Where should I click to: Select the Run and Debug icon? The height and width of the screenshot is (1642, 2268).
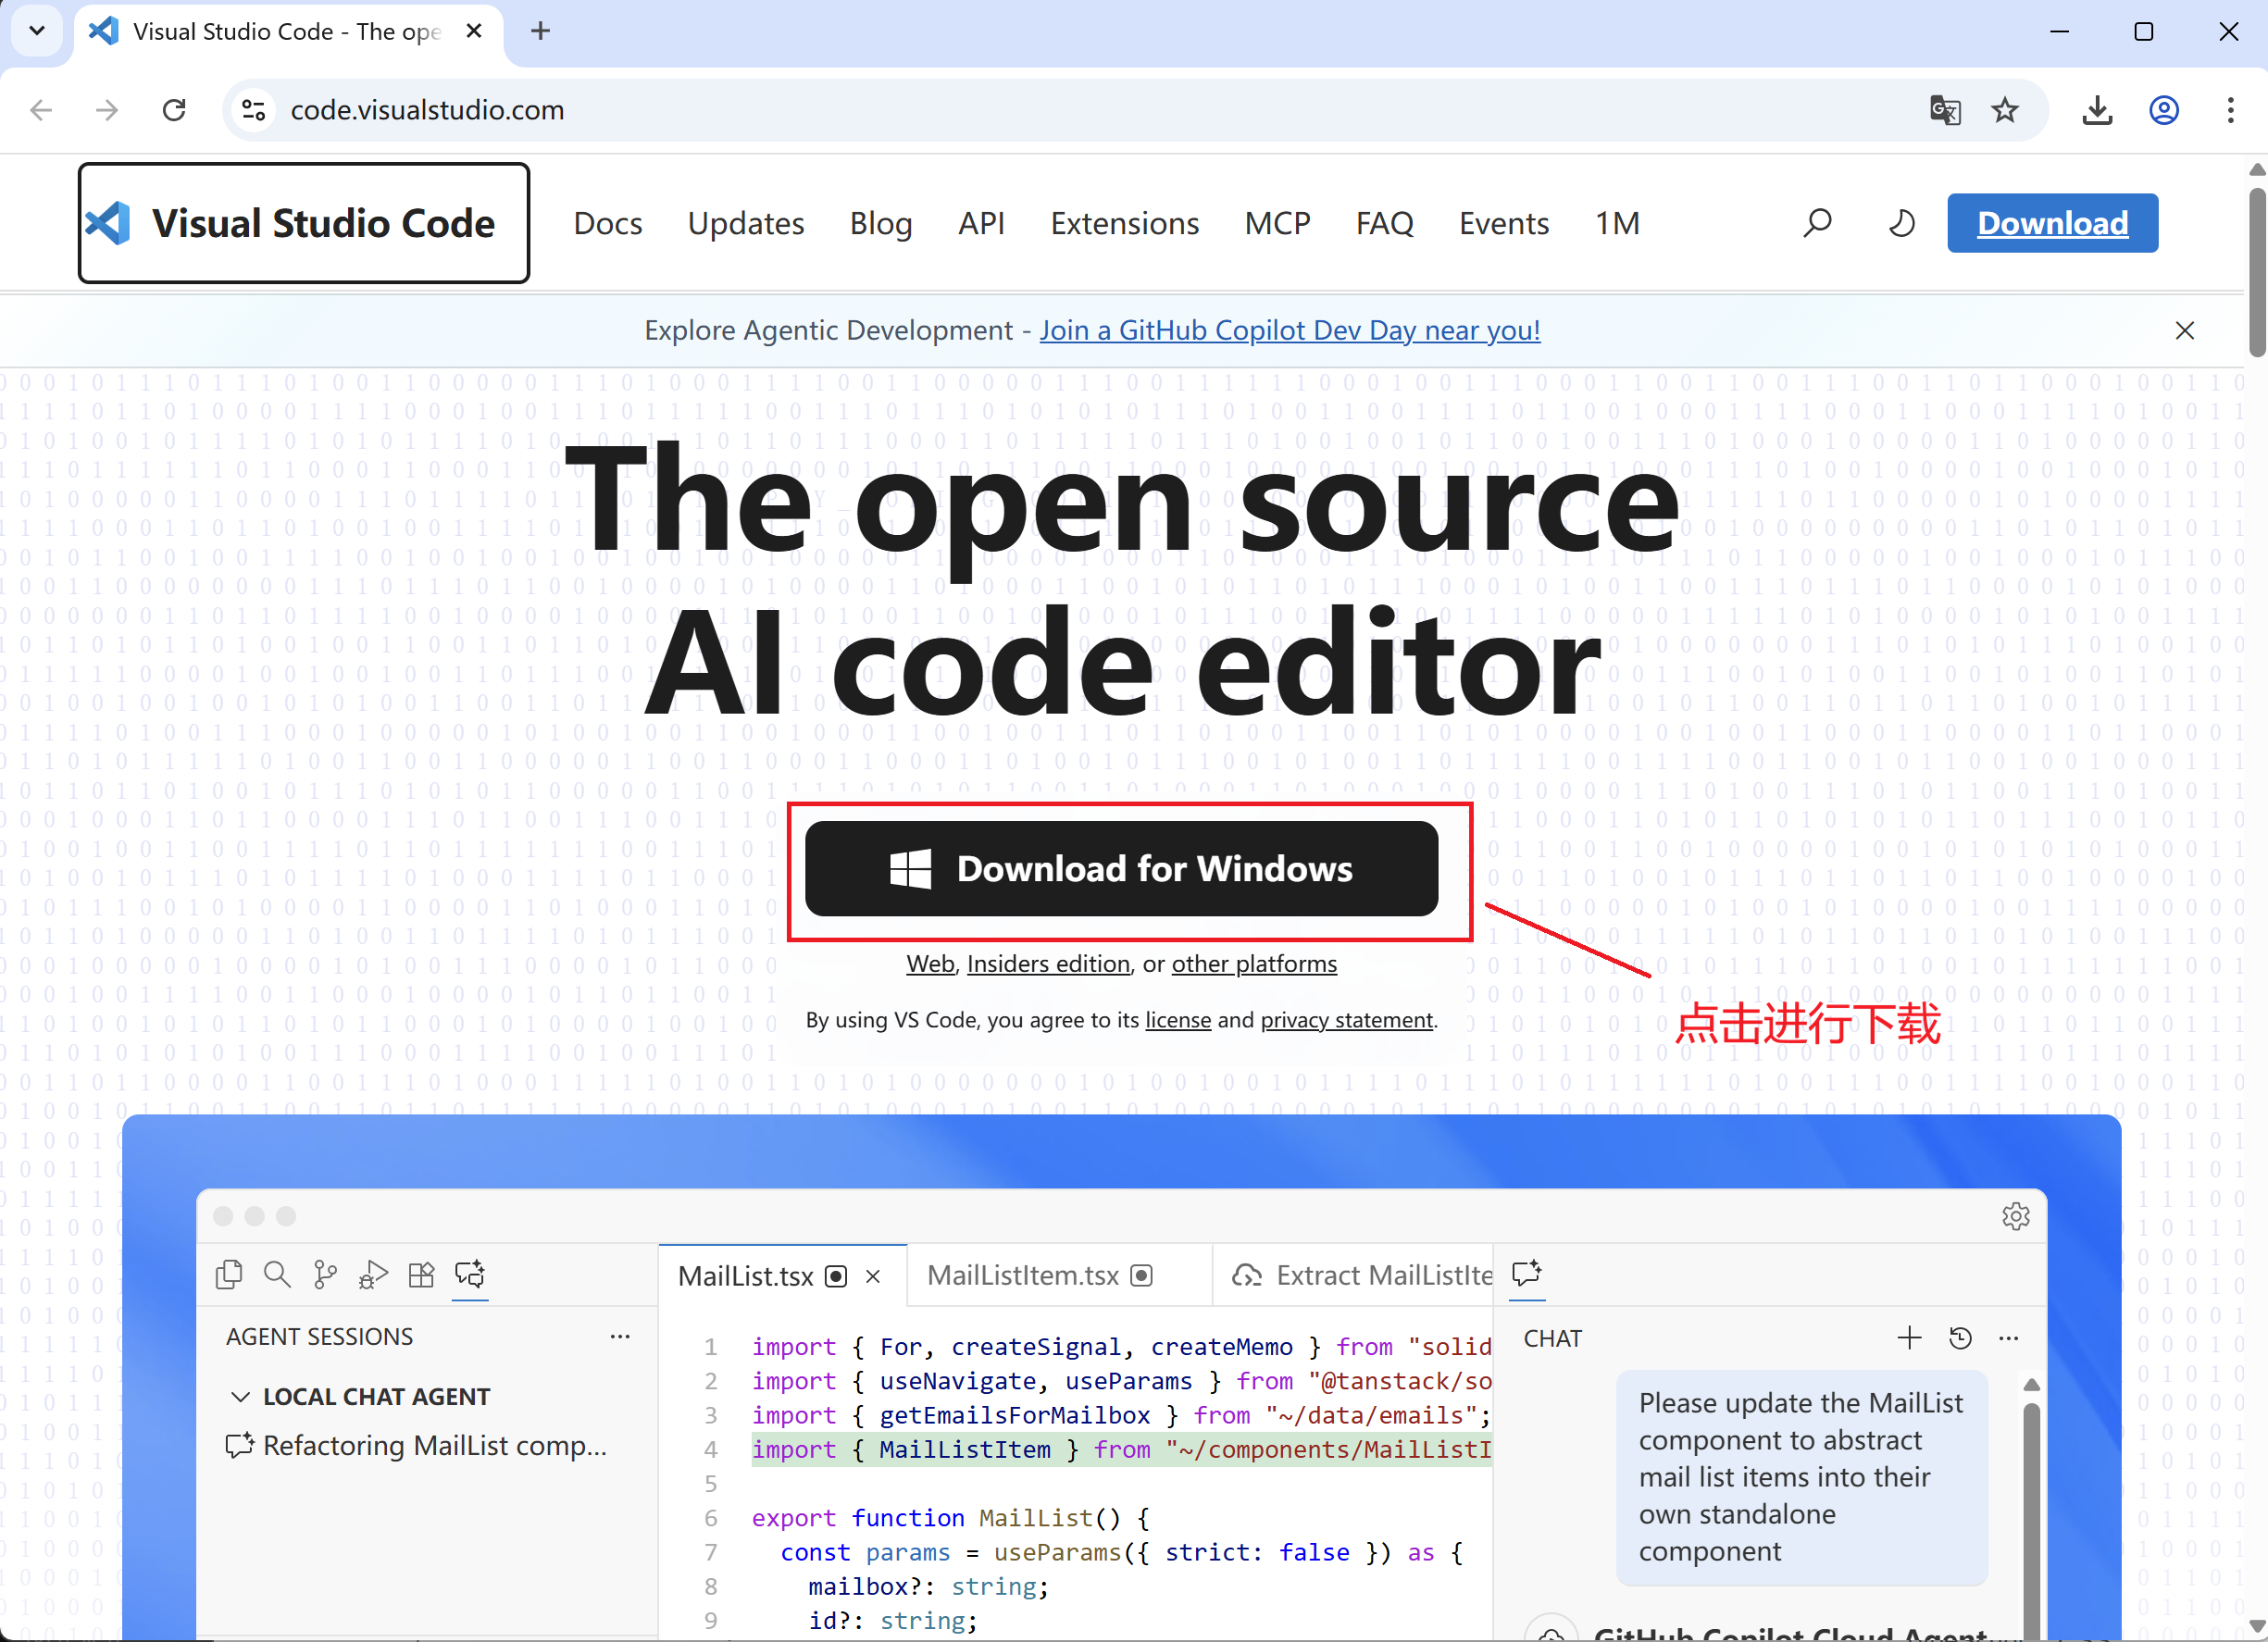pyautogui.click(x=372, y=1275)
